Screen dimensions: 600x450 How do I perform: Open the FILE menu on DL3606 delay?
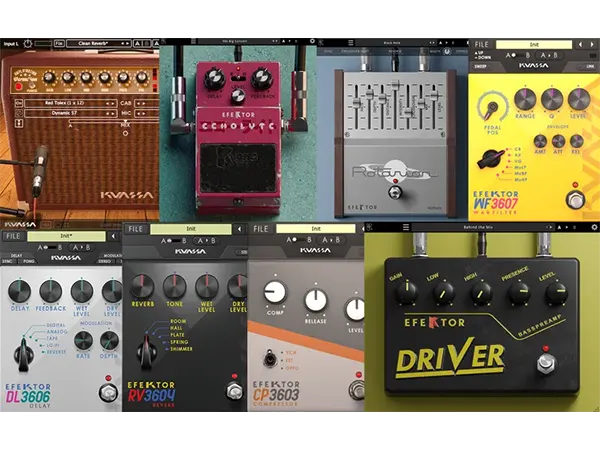click(14, 236)
